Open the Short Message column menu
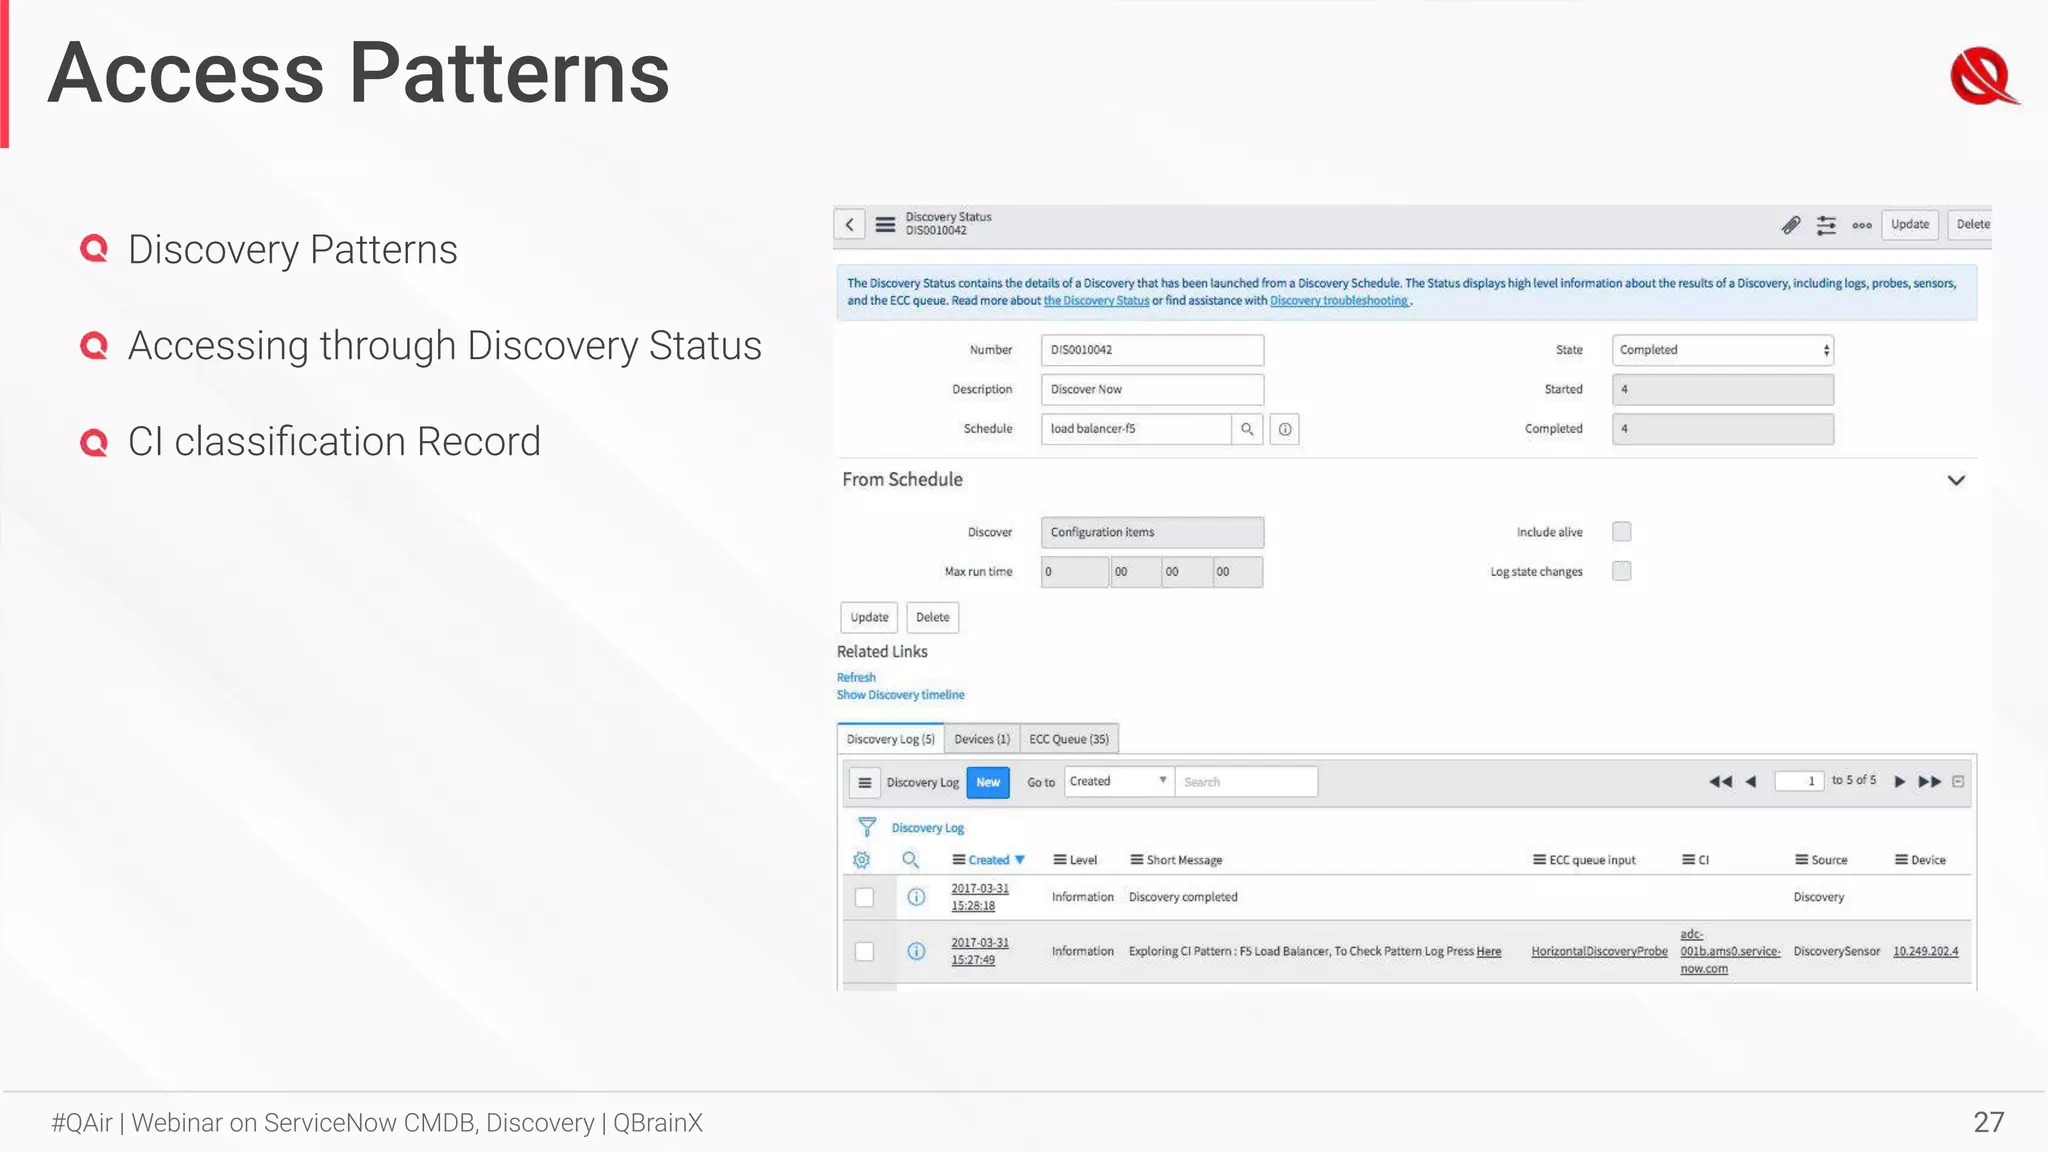Screen dimensions: 2048x1152 (x=1136, y=860)
